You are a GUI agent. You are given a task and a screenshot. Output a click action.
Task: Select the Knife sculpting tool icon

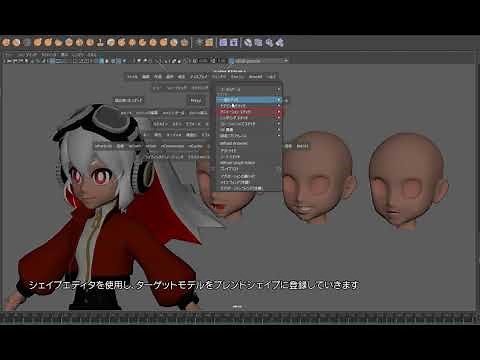coord(142,43)
